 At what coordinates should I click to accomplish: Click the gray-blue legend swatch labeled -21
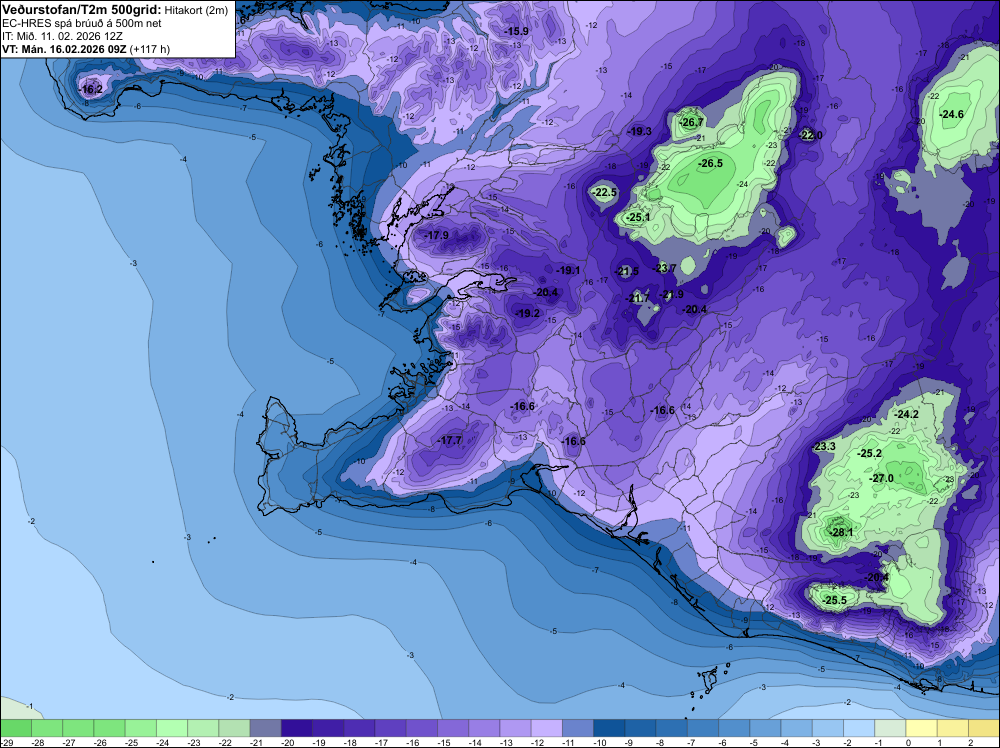pyautogui.click(x=265, y=728)
